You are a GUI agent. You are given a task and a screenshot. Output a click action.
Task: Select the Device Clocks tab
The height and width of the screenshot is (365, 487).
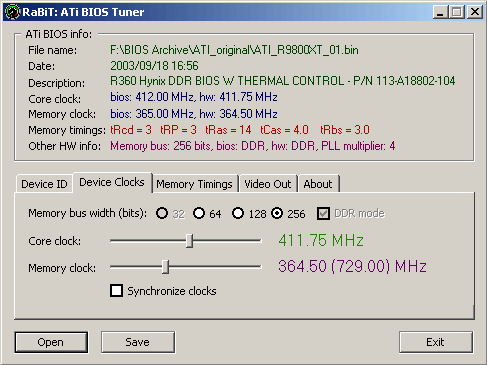point(112,182)
